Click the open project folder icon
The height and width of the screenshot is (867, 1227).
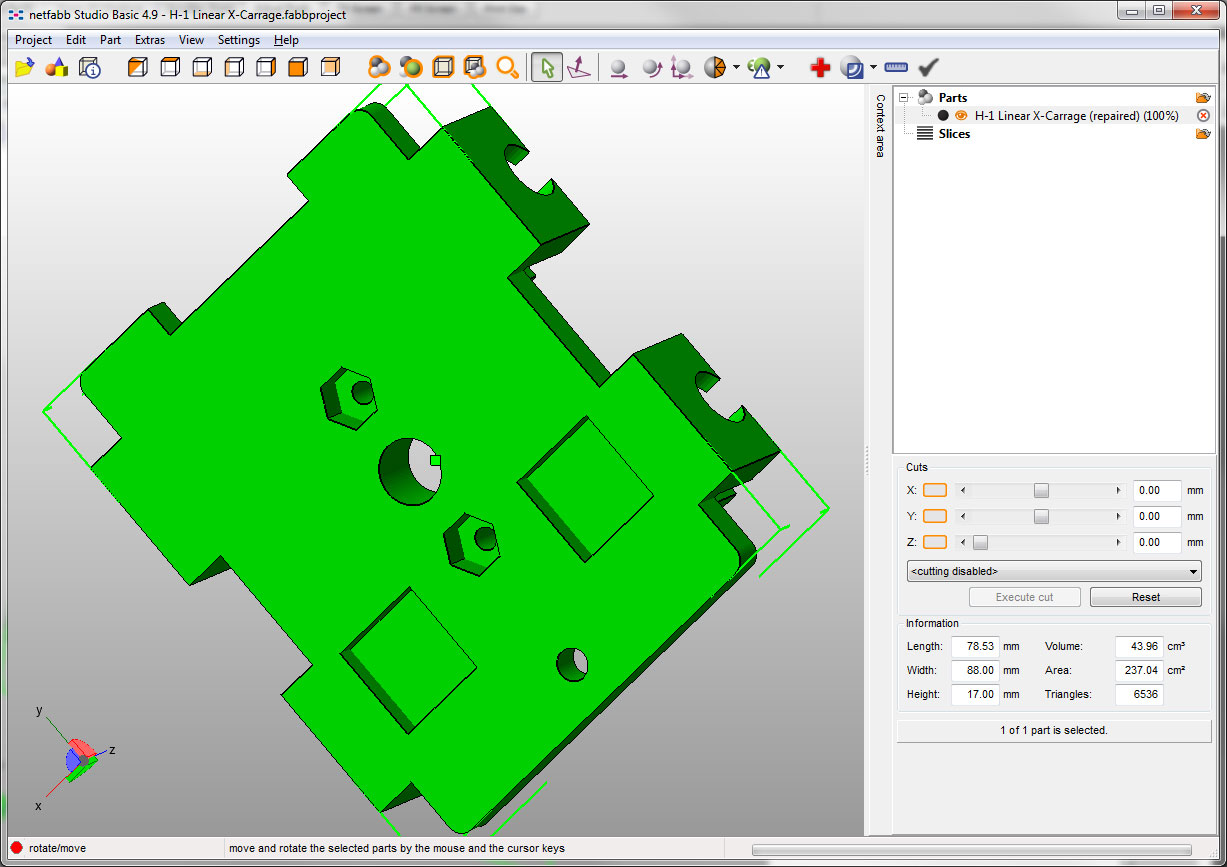click(25, 68)
